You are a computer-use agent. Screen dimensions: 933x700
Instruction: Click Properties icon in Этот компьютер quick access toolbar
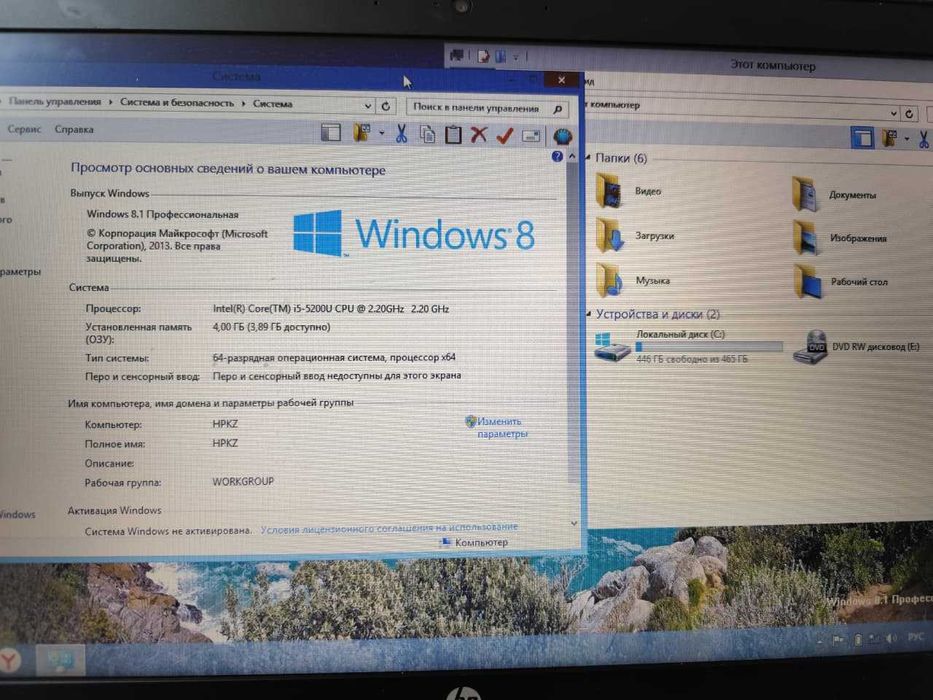[483, 57]
